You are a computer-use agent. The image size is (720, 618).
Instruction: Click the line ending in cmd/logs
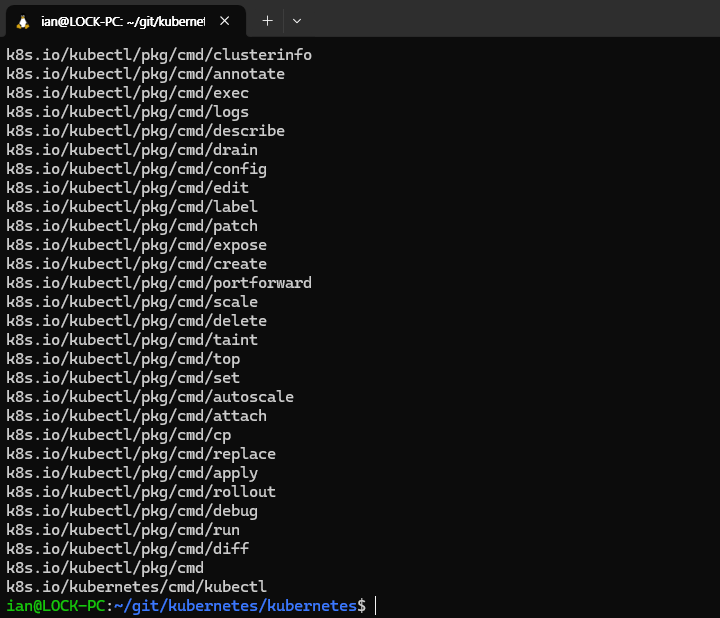click(127, 112)
